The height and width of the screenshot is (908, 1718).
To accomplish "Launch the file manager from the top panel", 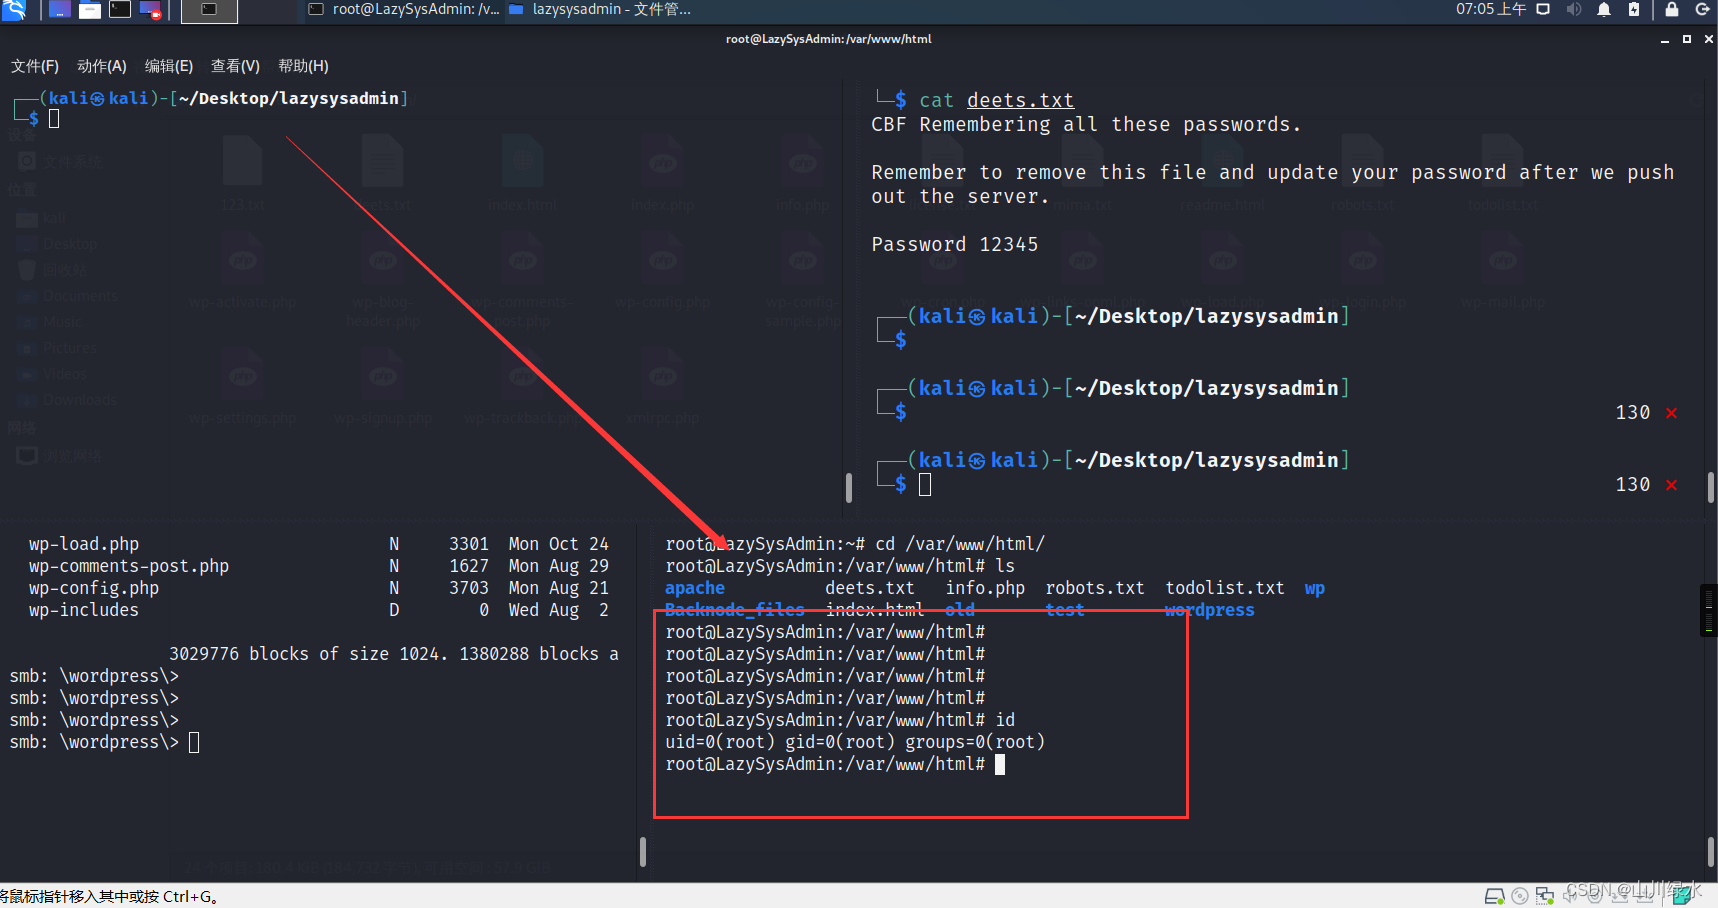I will pyautogui.click(x=90, y=10).
